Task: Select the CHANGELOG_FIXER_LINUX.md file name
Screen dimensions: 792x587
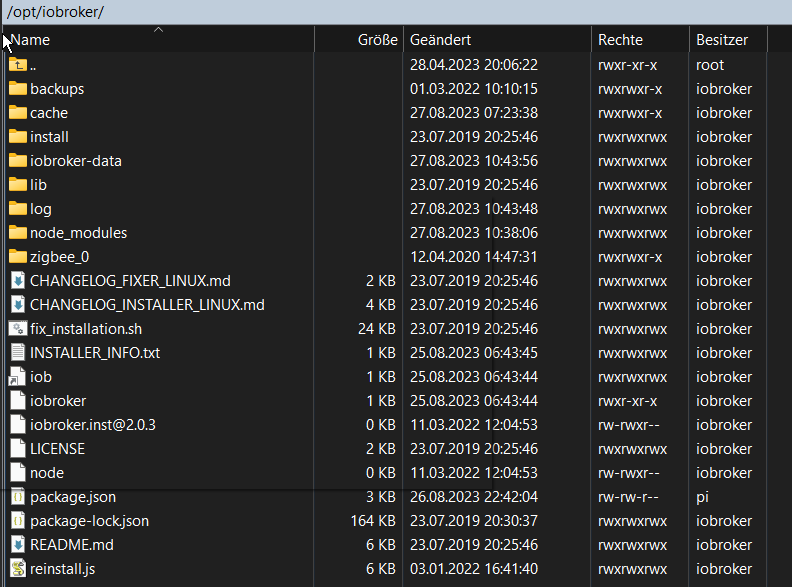Action: [x=130, y=281]
